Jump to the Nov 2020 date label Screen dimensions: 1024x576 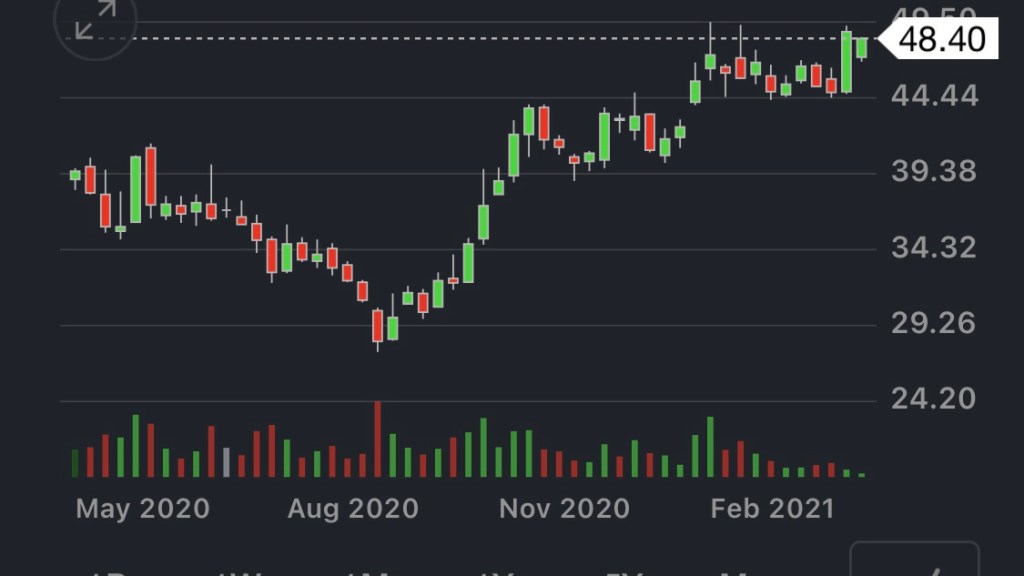(565, 508)
